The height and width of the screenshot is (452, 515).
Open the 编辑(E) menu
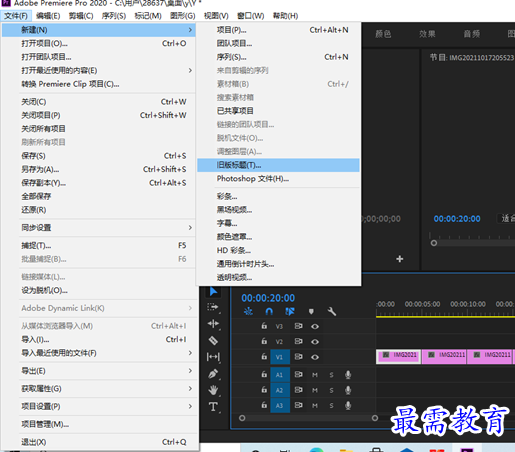[x=48, y=16]
